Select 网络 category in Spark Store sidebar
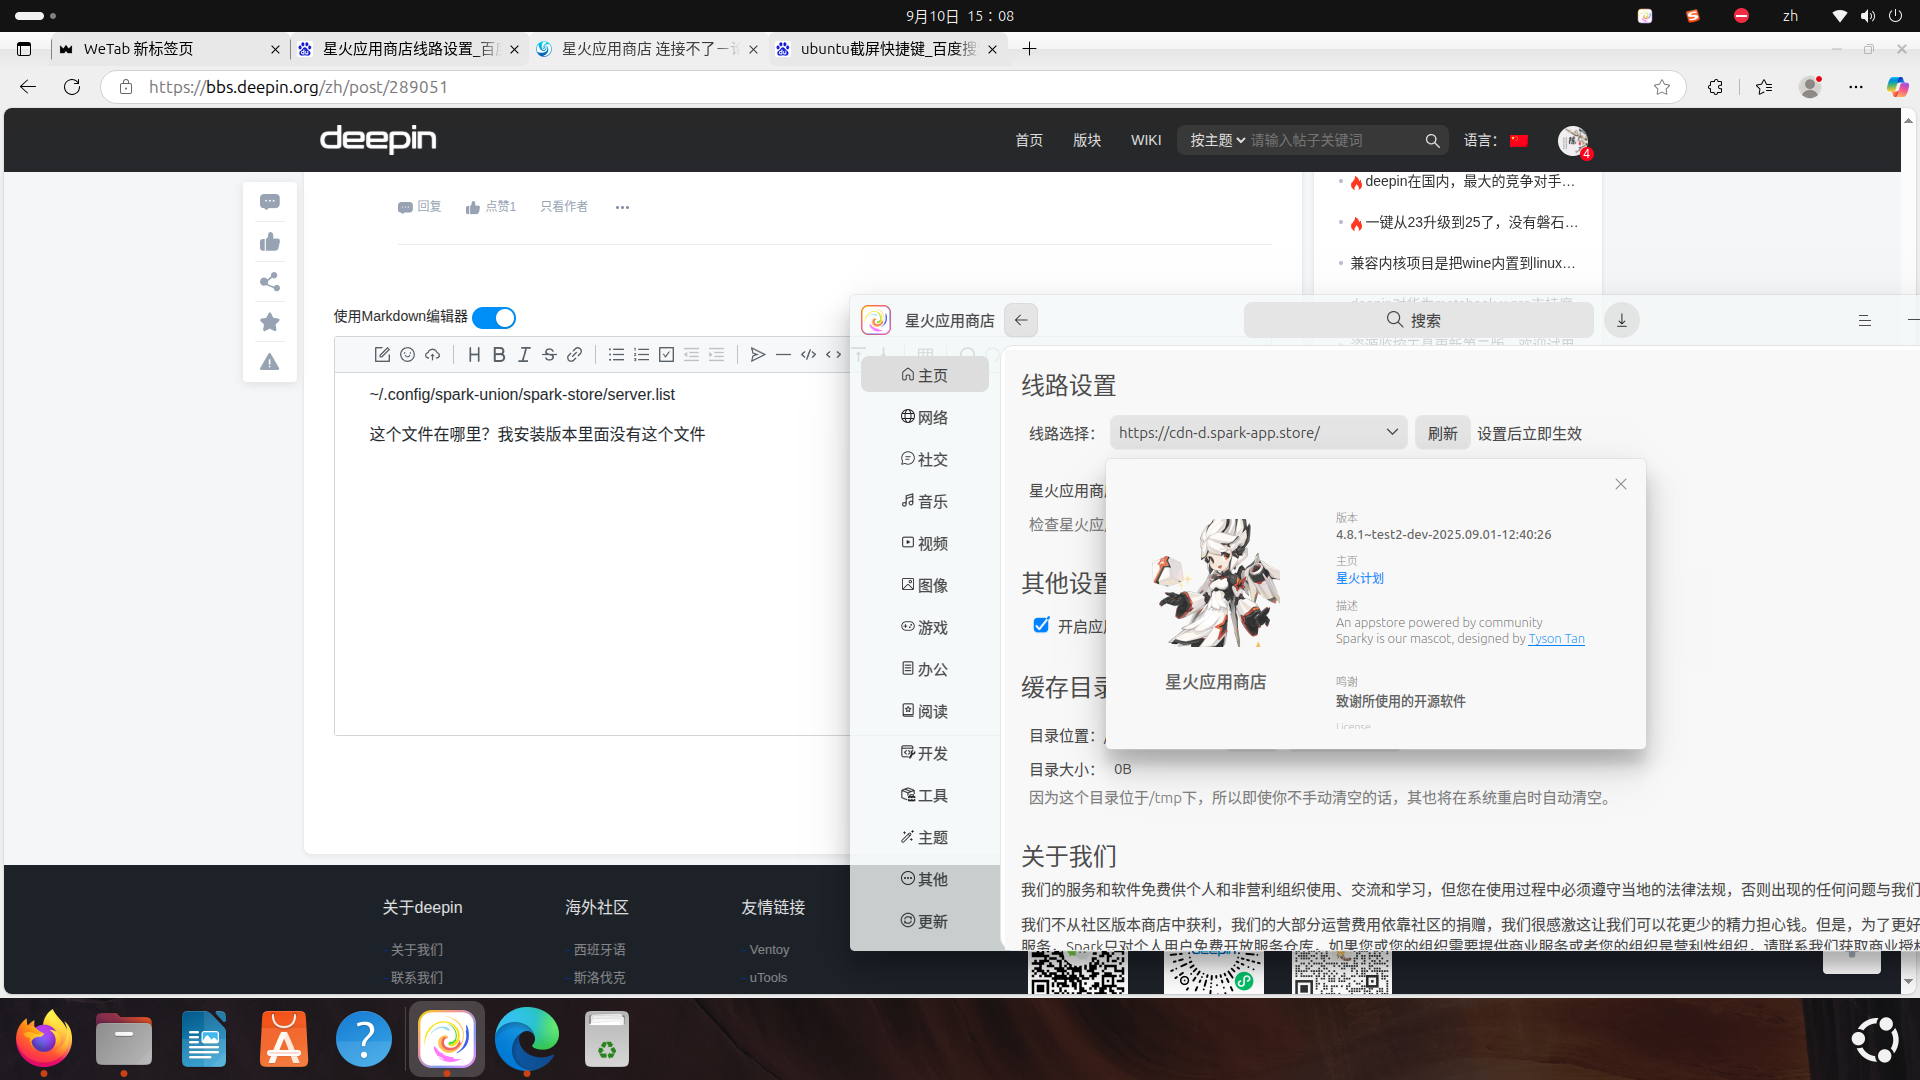The height and width of the screenshot is (1080, 1920). (x=924, y=417)
